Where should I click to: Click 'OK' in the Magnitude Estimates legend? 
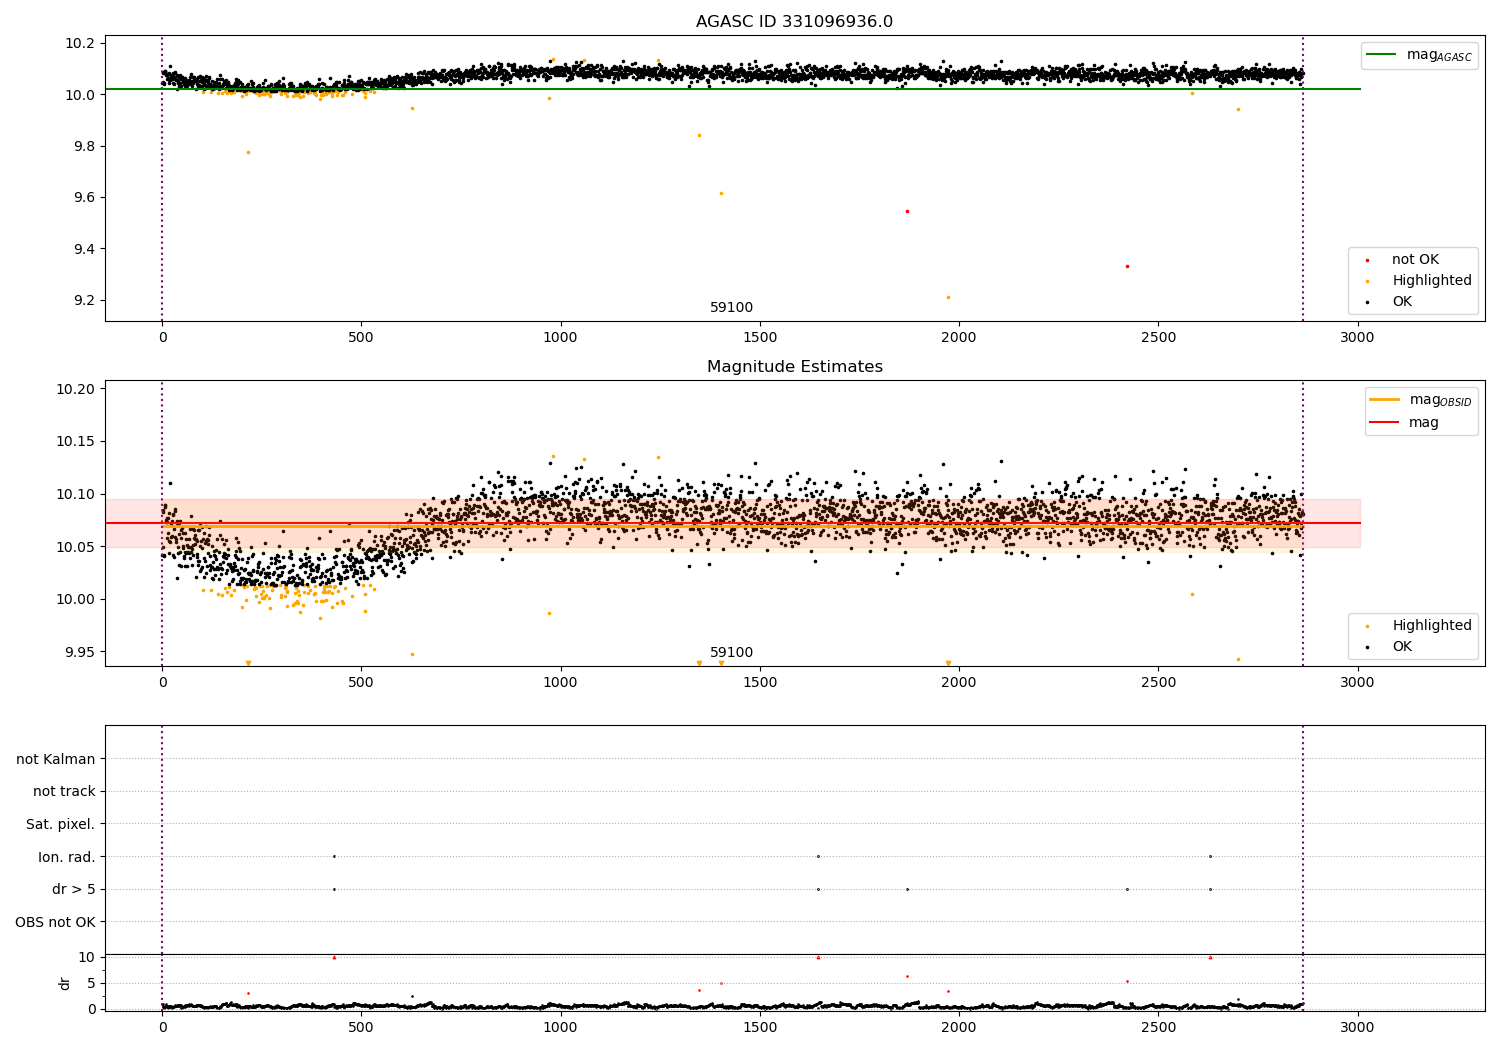[x=1402, y=647]
